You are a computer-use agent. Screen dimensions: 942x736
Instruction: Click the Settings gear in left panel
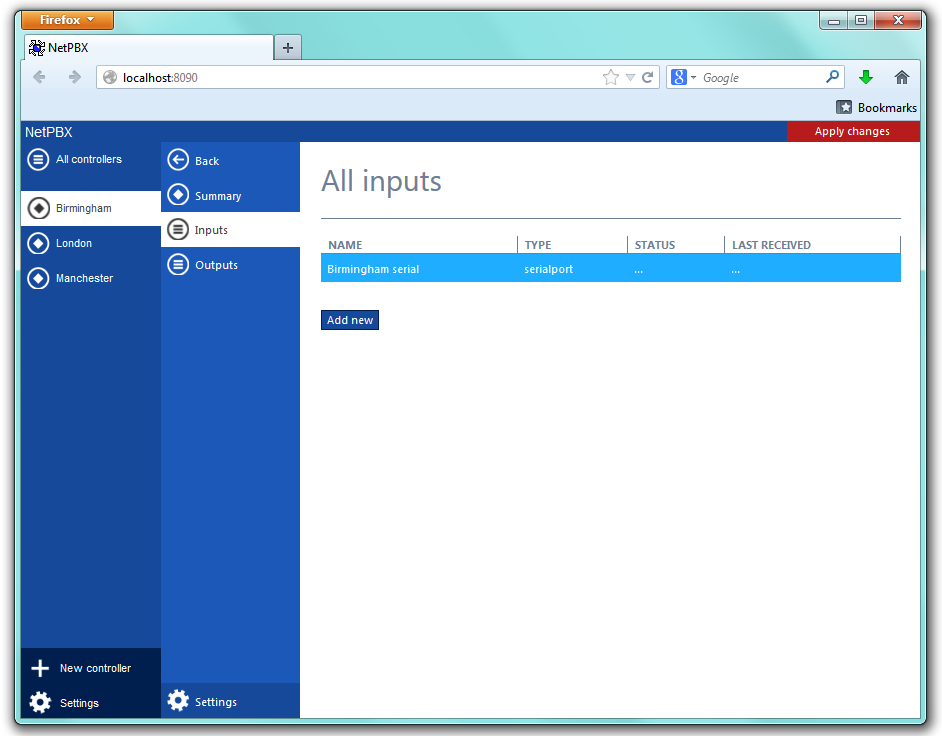pos(40,703)
